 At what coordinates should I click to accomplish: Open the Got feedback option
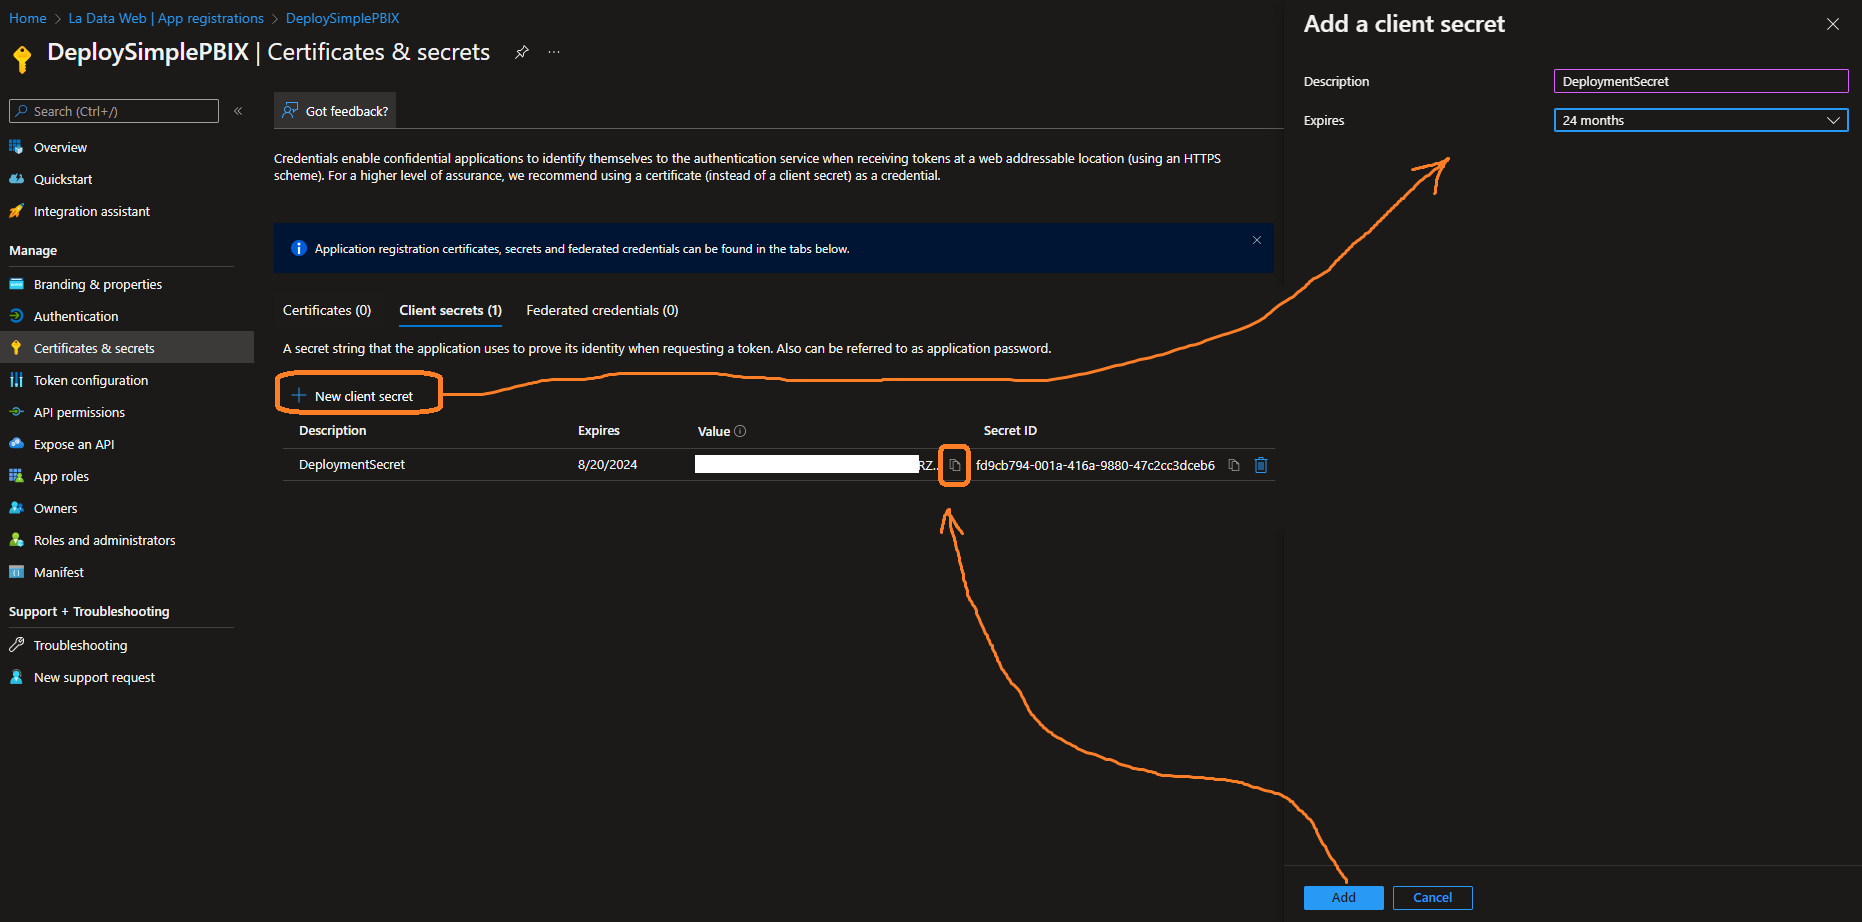[335, 111]
